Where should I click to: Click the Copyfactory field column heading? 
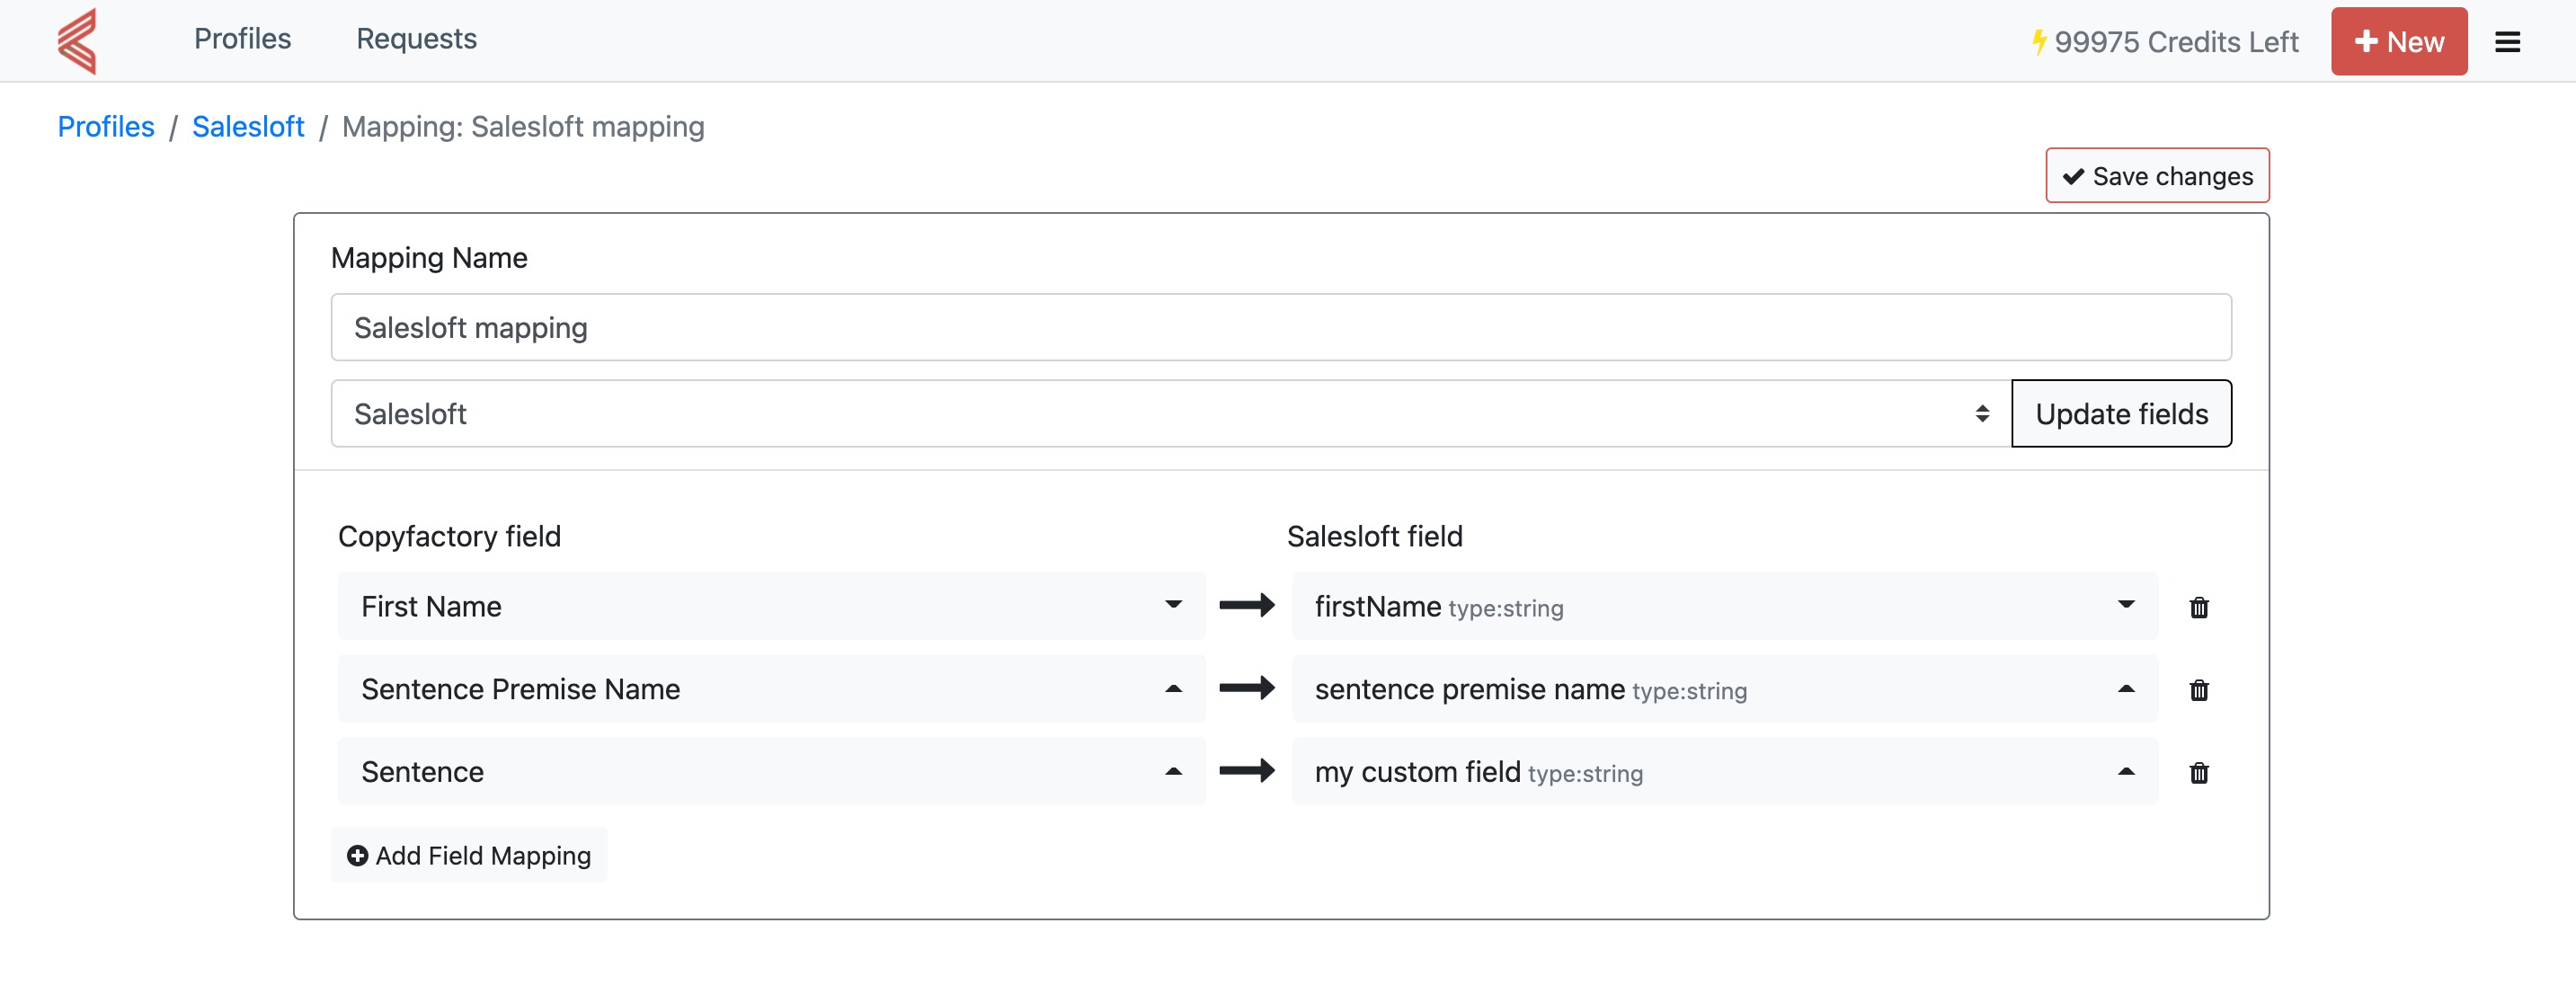449,537
